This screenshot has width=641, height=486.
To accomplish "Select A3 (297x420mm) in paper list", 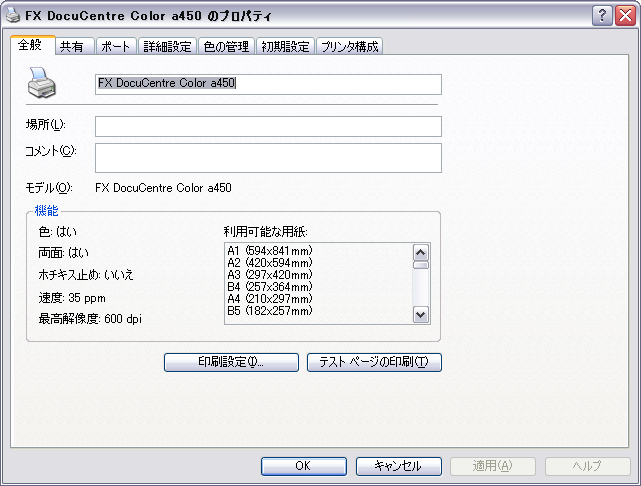I will click(270, 274).
